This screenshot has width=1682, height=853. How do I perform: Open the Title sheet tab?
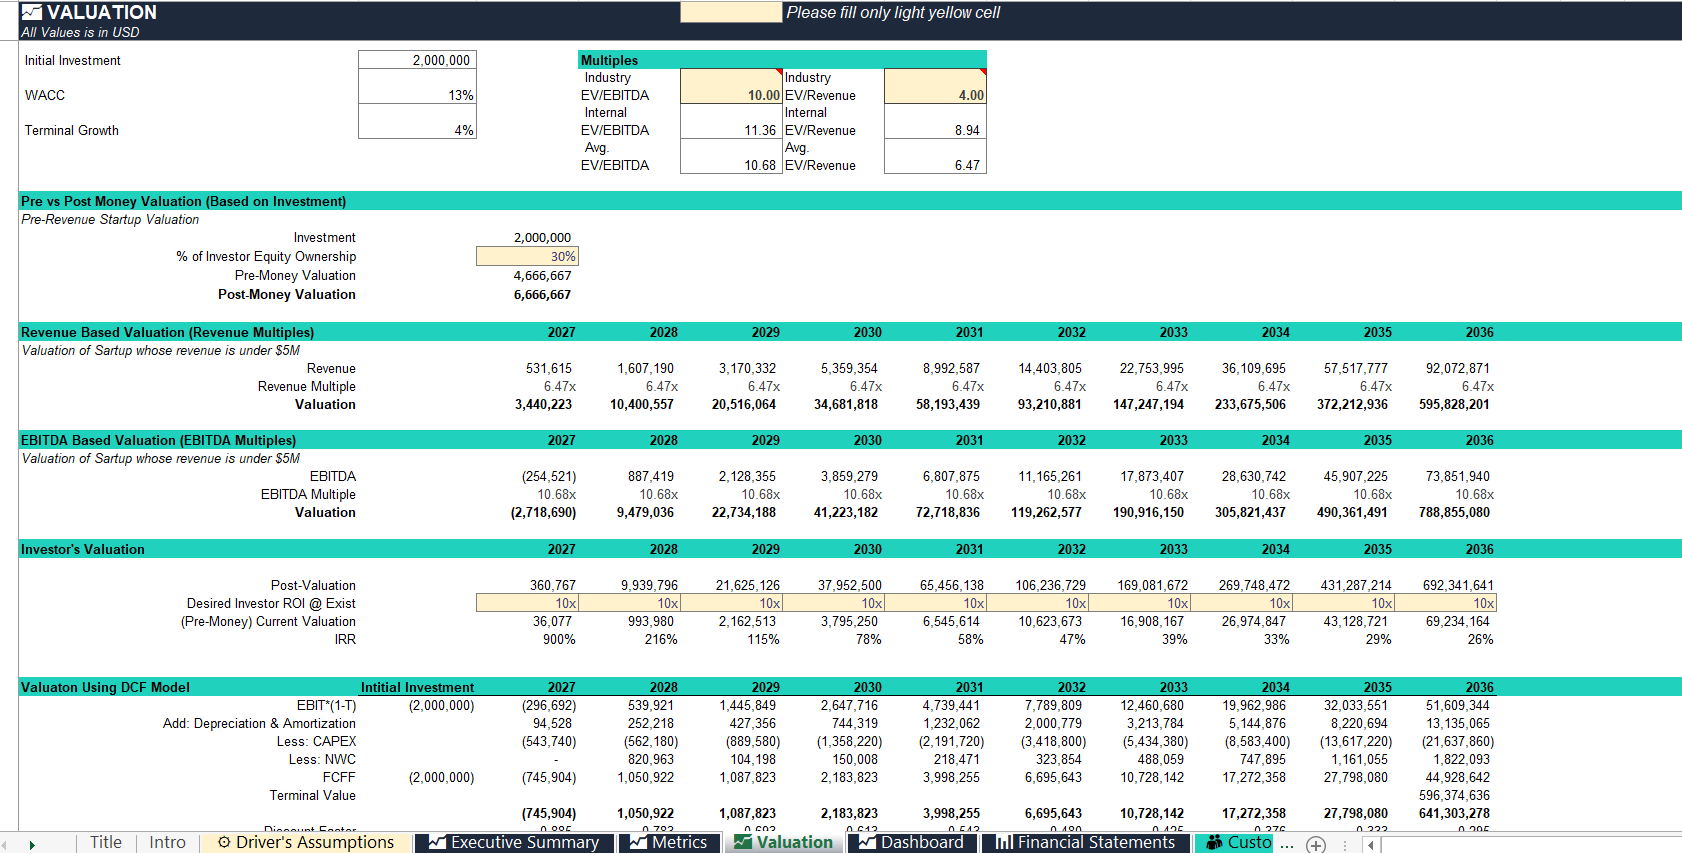pyautogui.click(x=105, y=843)
